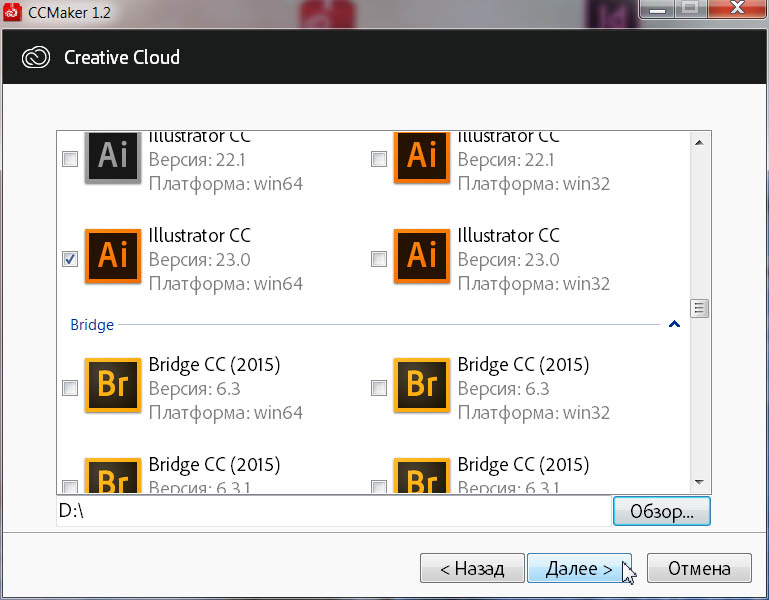769x600 pixels.
Task: Click the scrollbar down arrow
Action: click(x=699, y=483)
